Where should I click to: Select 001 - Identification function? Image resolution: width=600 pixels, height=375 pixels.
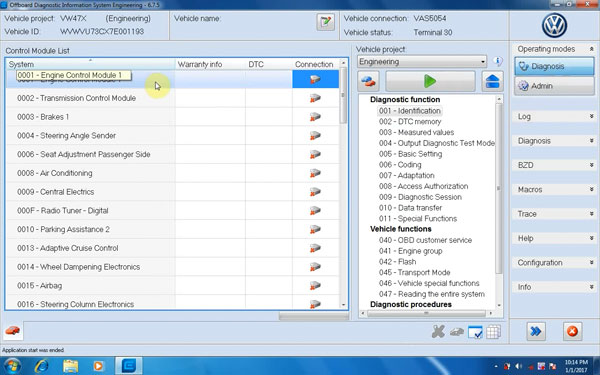click(410, 111)
